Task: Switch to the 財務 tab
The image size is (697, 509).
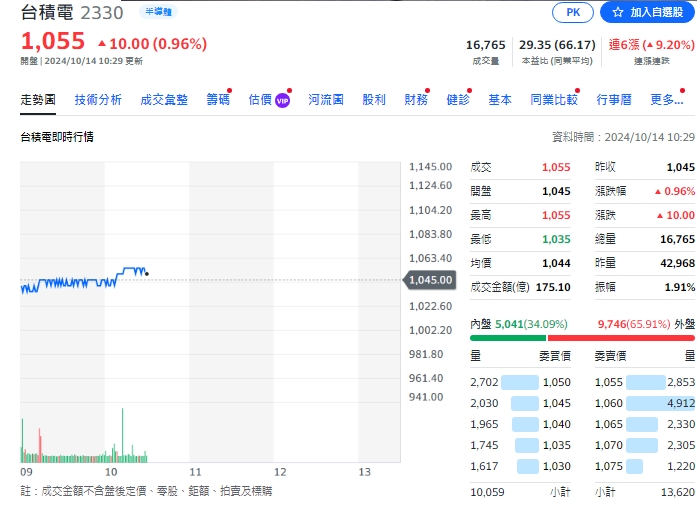Action: (416, 100)
